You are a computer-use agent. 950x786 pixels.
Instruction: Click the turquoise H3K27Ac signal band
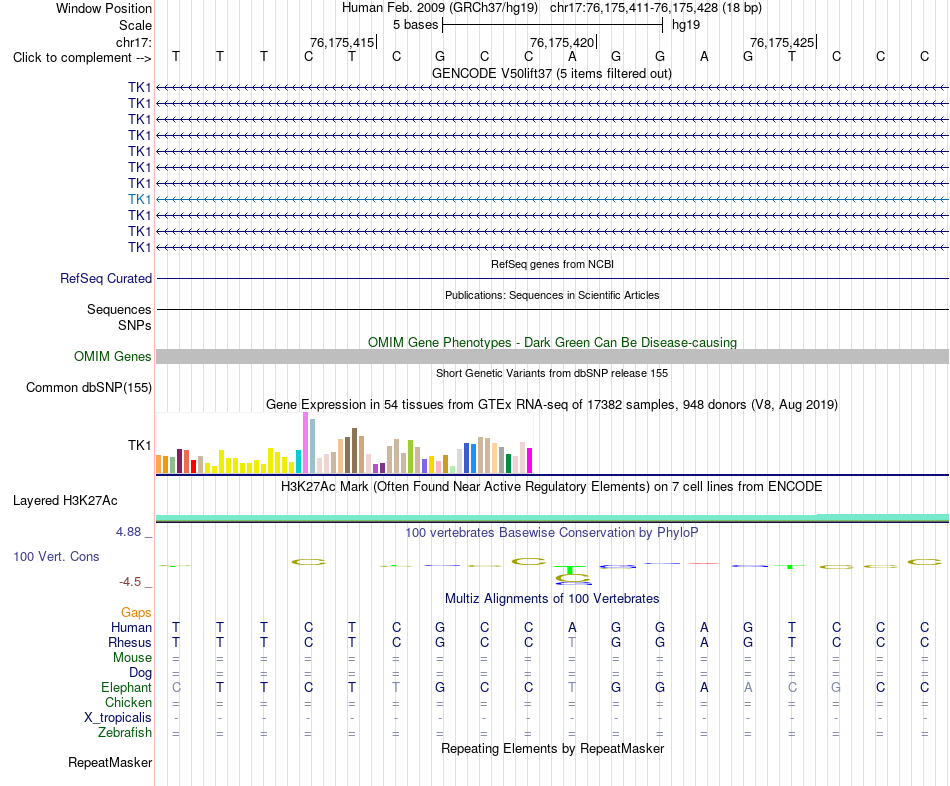click(552, 518)
